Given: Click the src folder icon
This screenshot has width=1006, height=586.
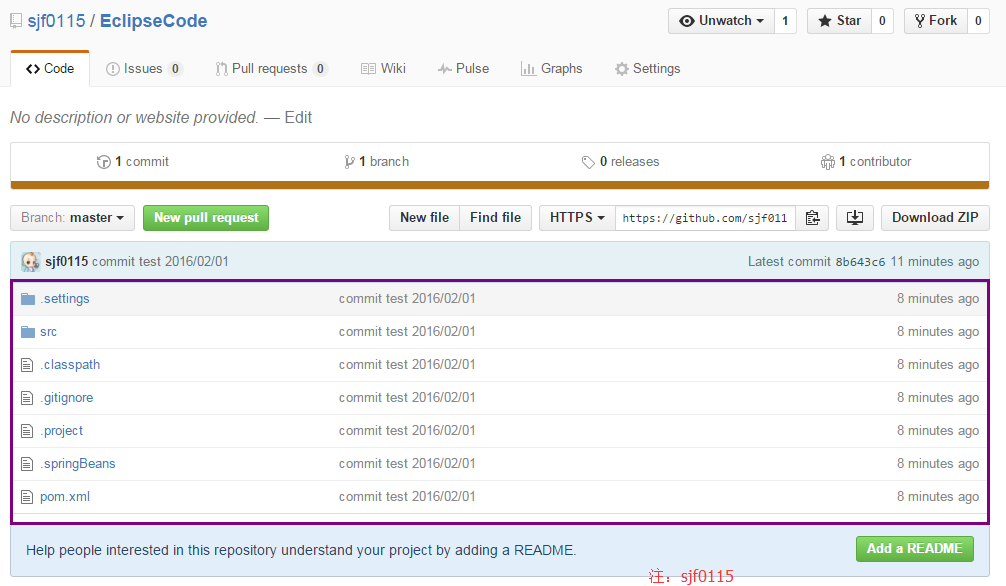Looking at the screenshot, I should point(28,332).
